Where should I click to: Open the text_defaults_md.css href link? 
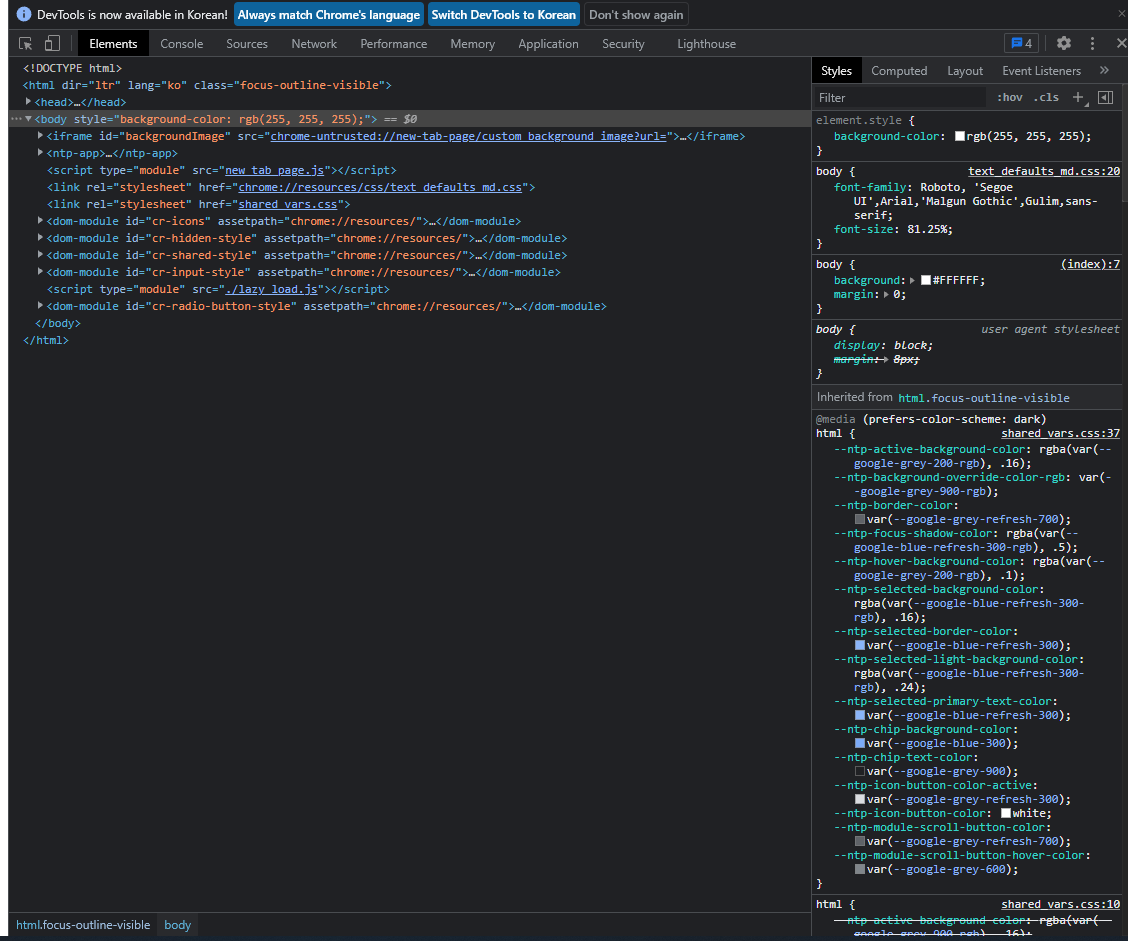[380, 187]
